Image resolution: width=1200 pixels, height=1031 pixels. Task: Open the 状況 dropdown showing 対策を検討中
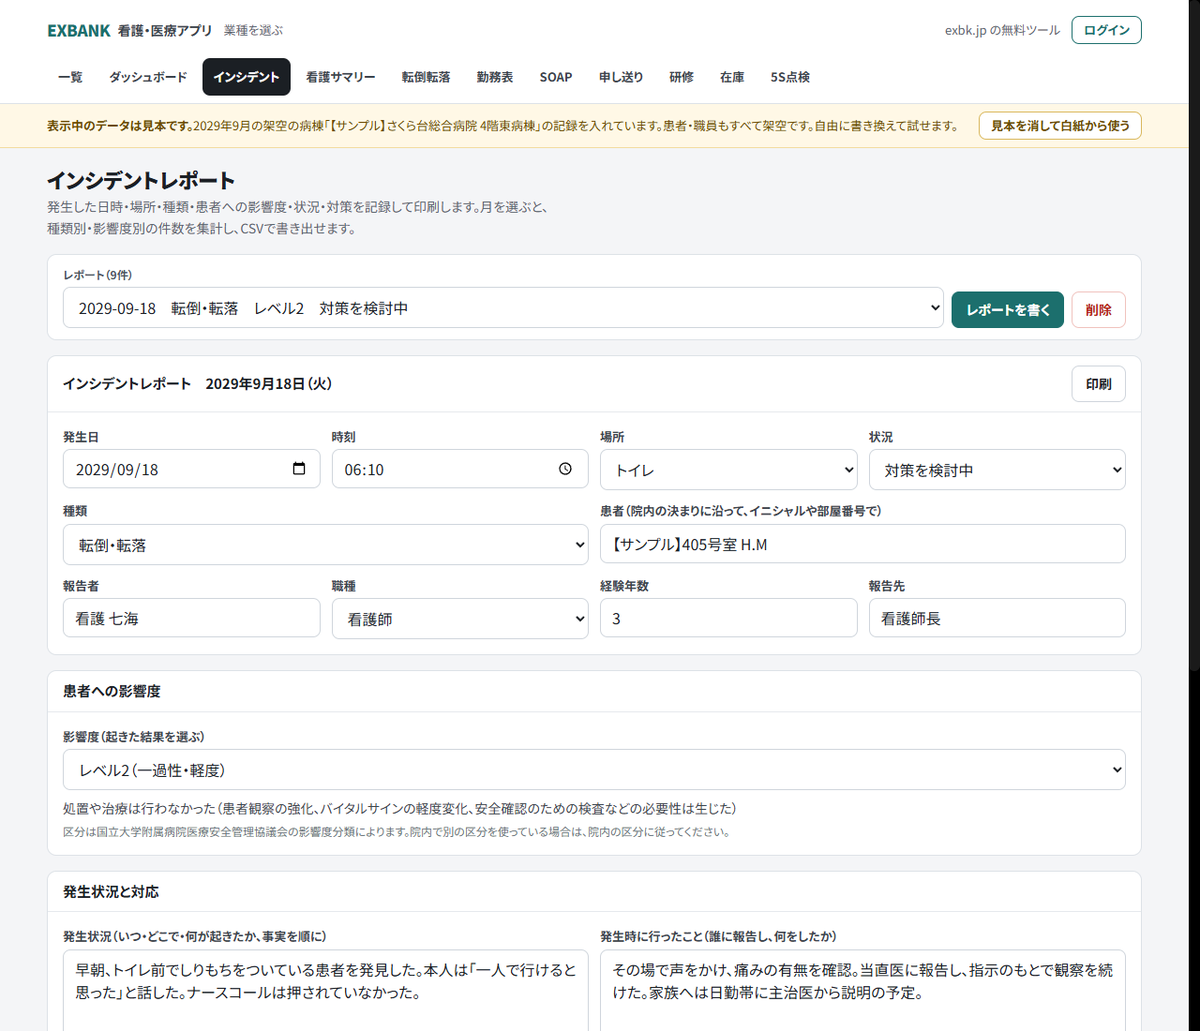click(997, 469)
